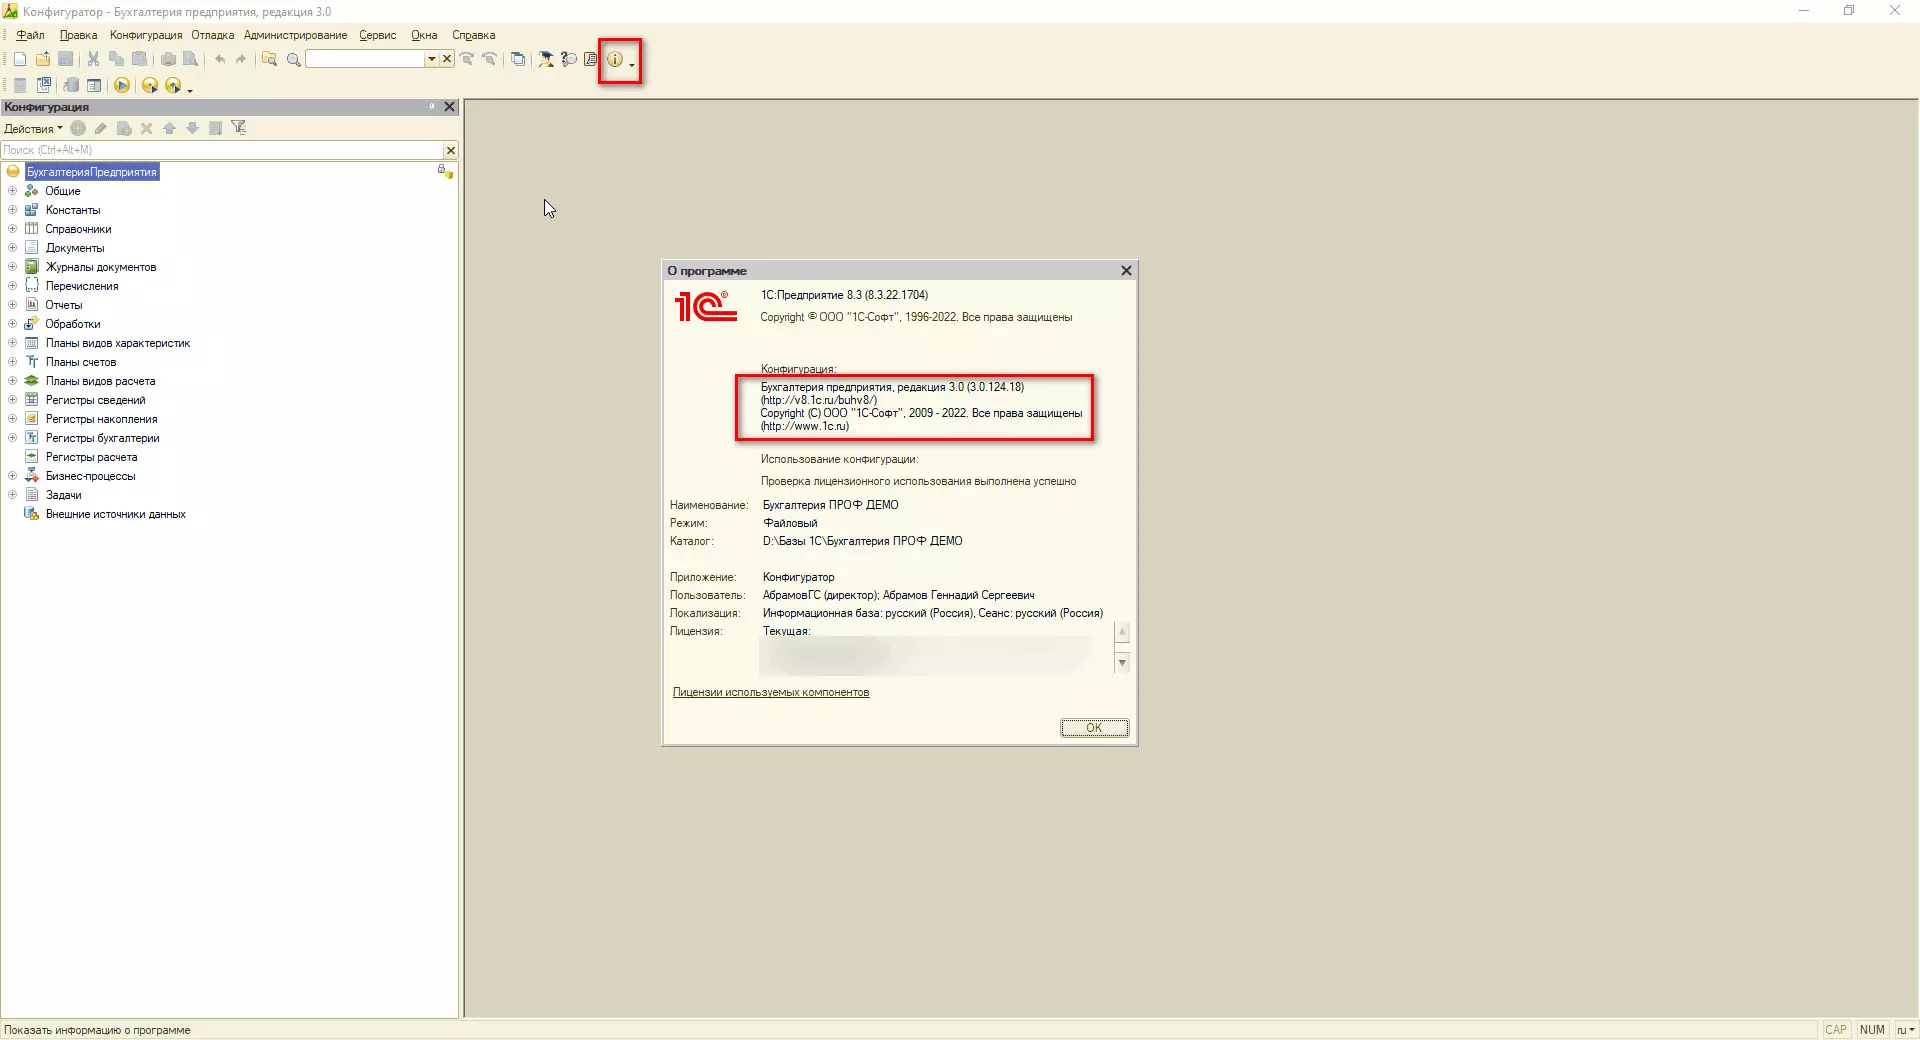Viewport: 1920px width, 1040px height.
Task: Click the pencil edit icon in Конфигурация panel
Action: [x=101, y=128]
